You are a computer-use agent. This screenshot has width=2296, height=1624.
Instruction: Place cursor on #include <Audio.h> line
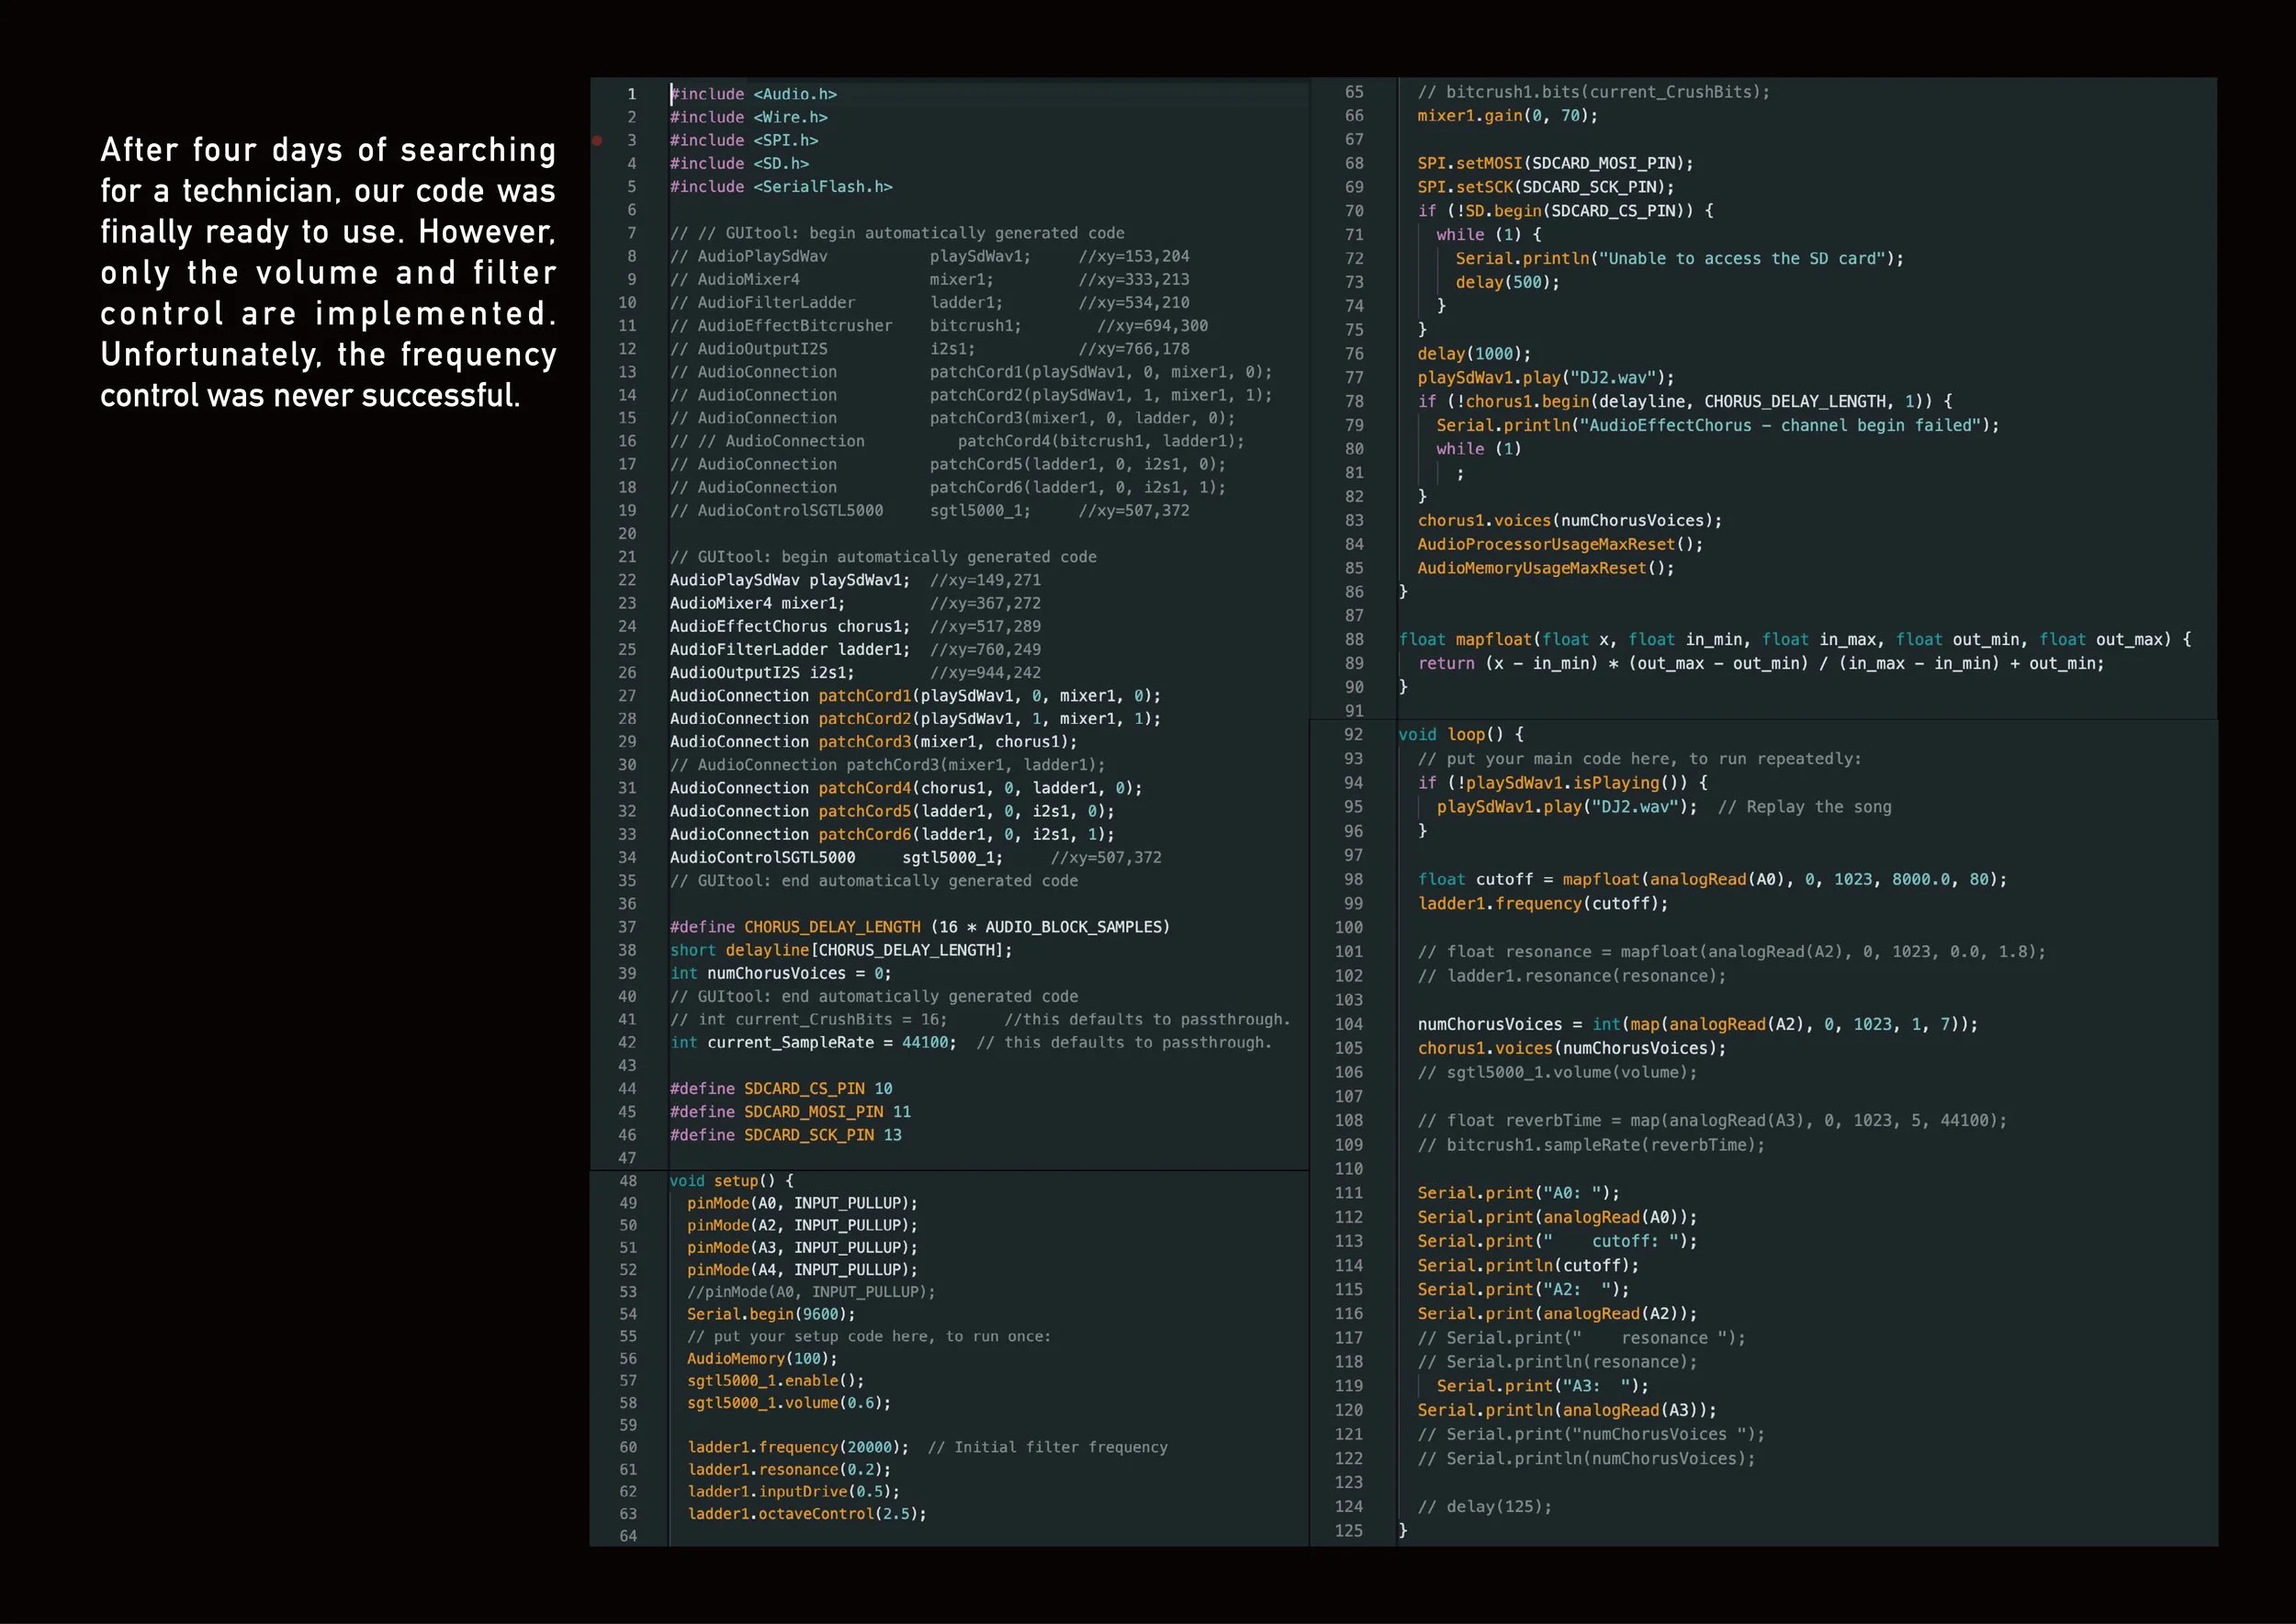click(x=753, y=94)
